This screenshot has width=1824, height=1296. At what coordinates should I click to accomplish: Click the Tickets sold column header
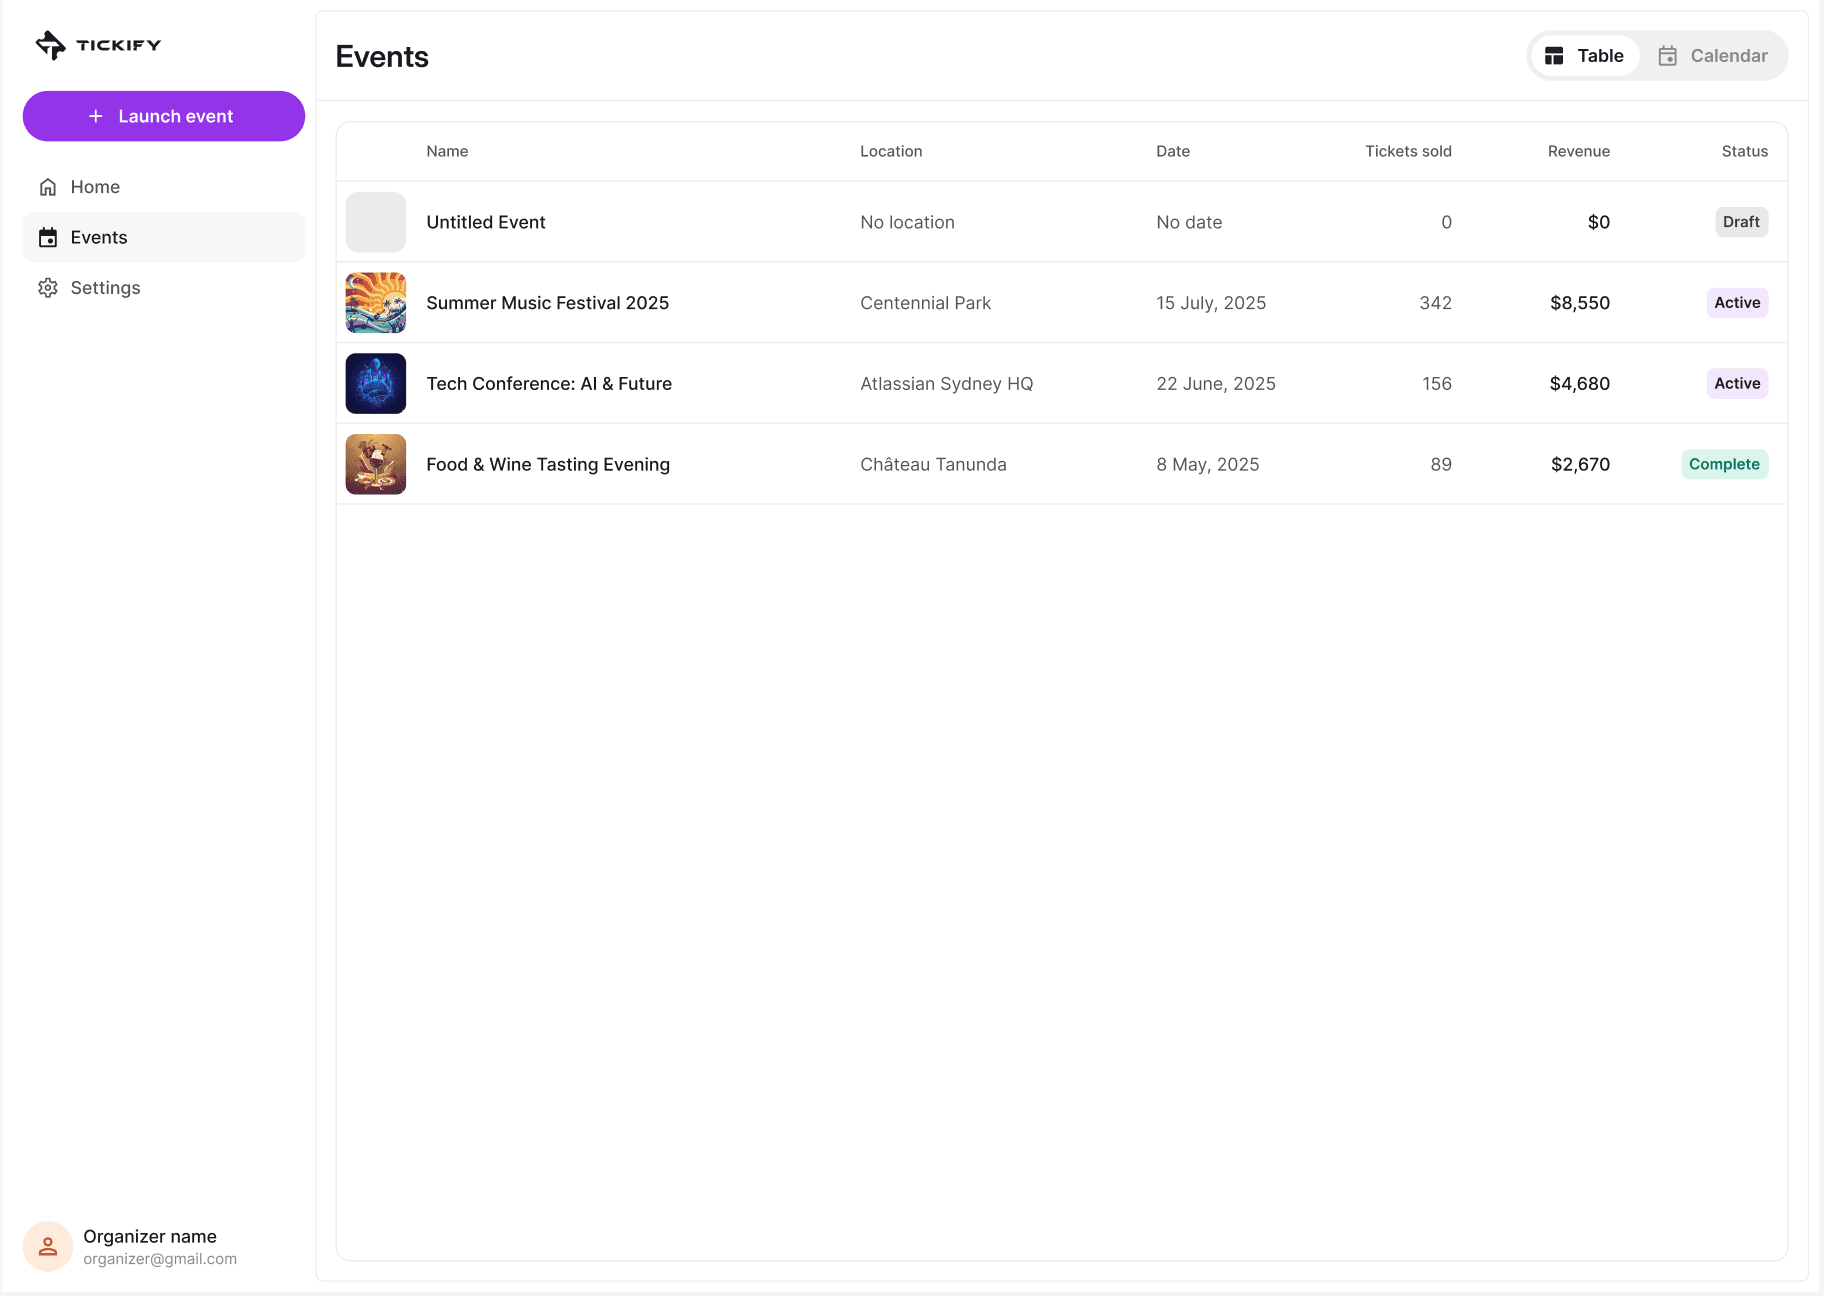click(x=1408, y=151)
